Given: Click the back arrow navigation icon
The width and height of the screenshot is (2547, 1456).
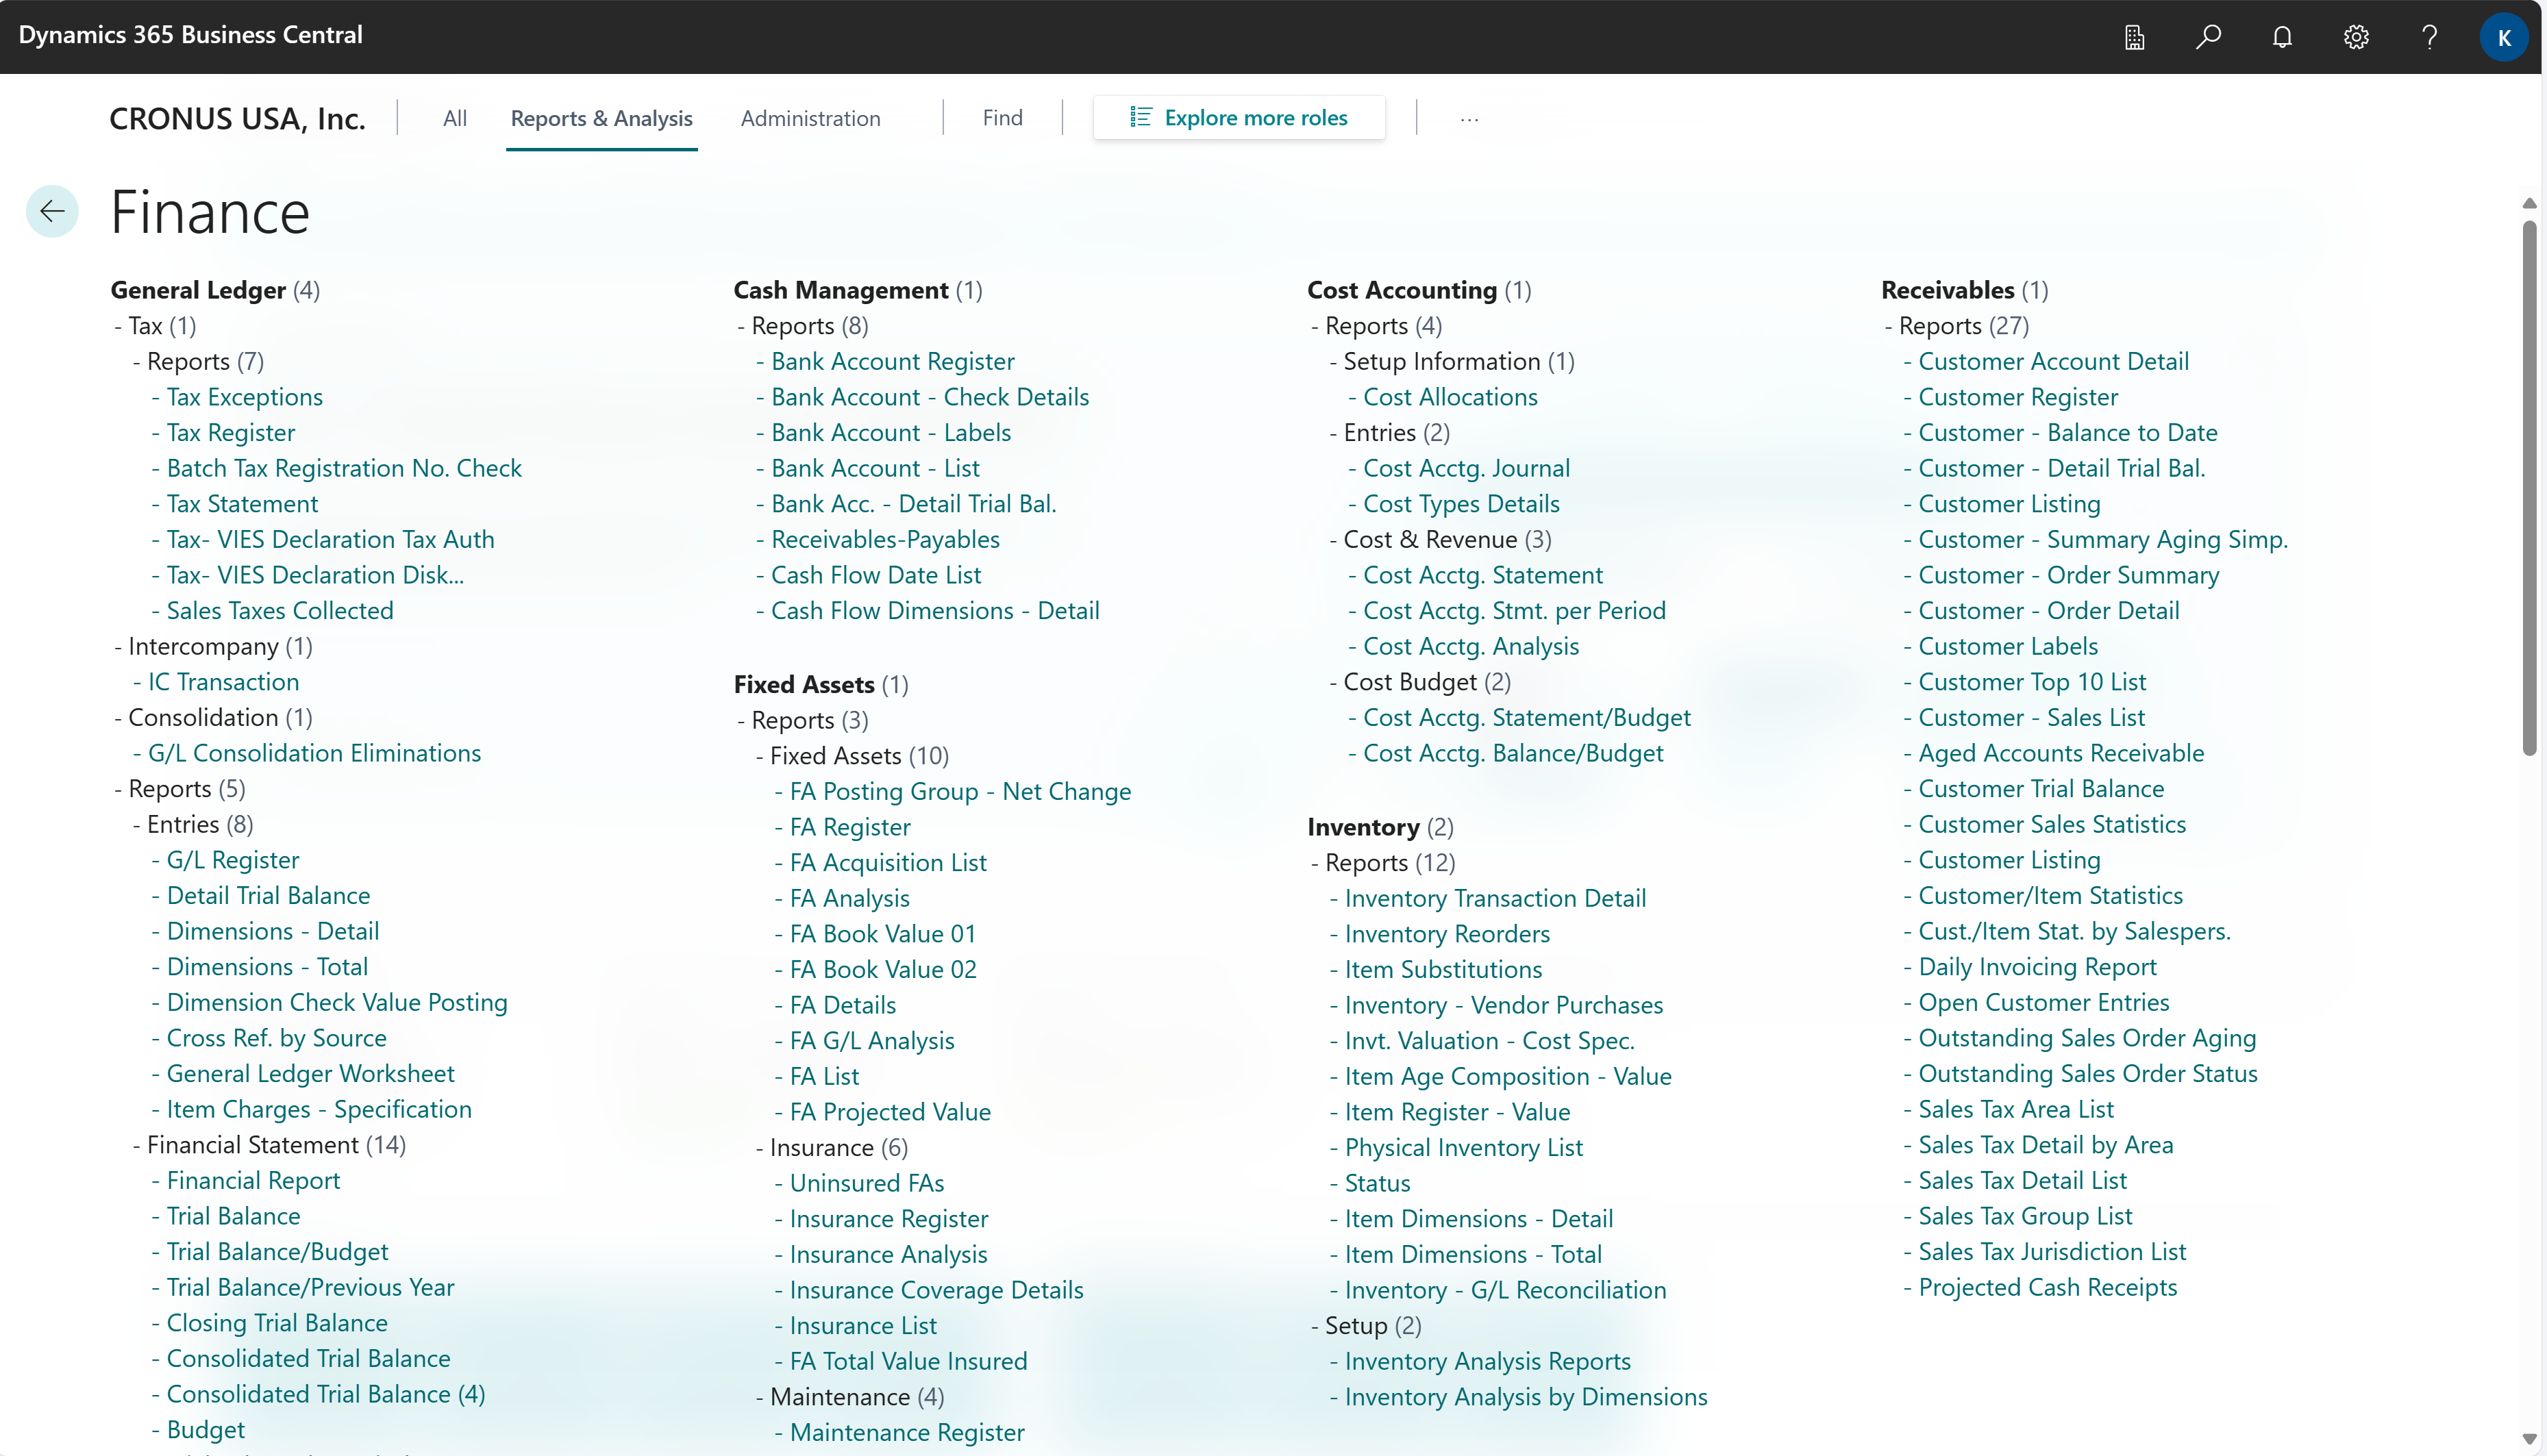Looking at the screenshot, I should 53,212.
